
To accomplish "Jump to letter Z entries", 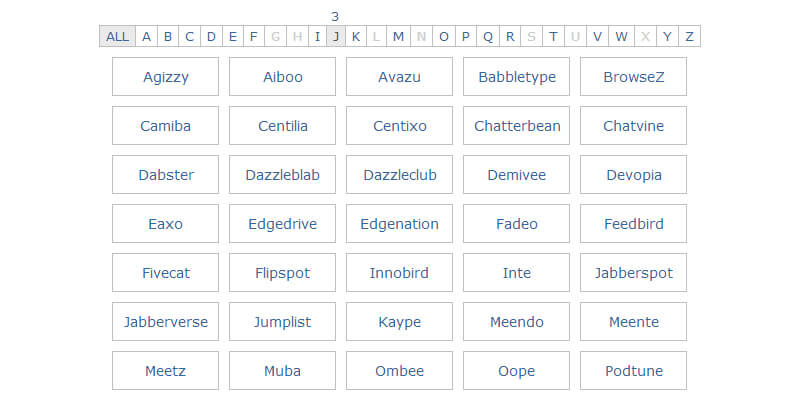I will tap(689, 37).
